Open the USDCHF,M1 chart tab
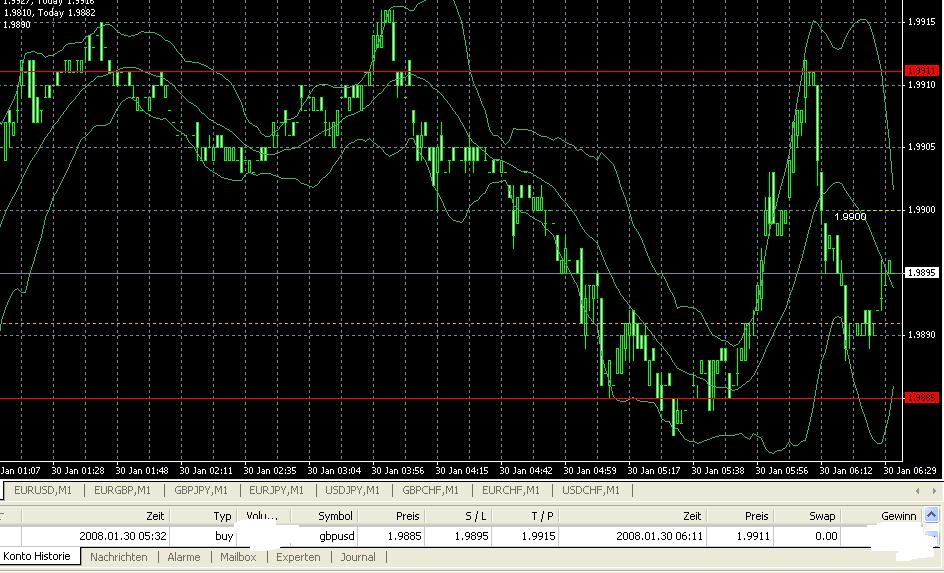Screen dimensions: 944x573 pos(590,490)
